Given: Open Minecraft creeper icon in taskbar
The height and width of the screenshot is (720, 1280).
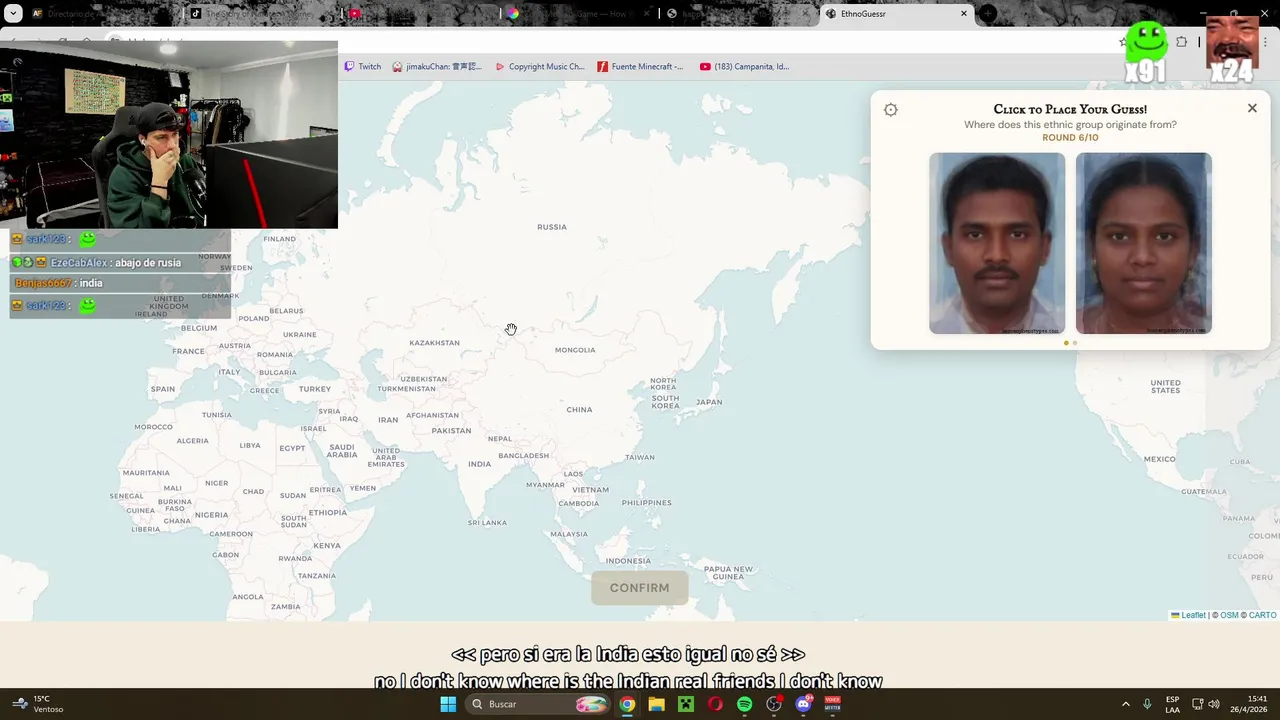Looking at the screenshot, I should (686, 704).
